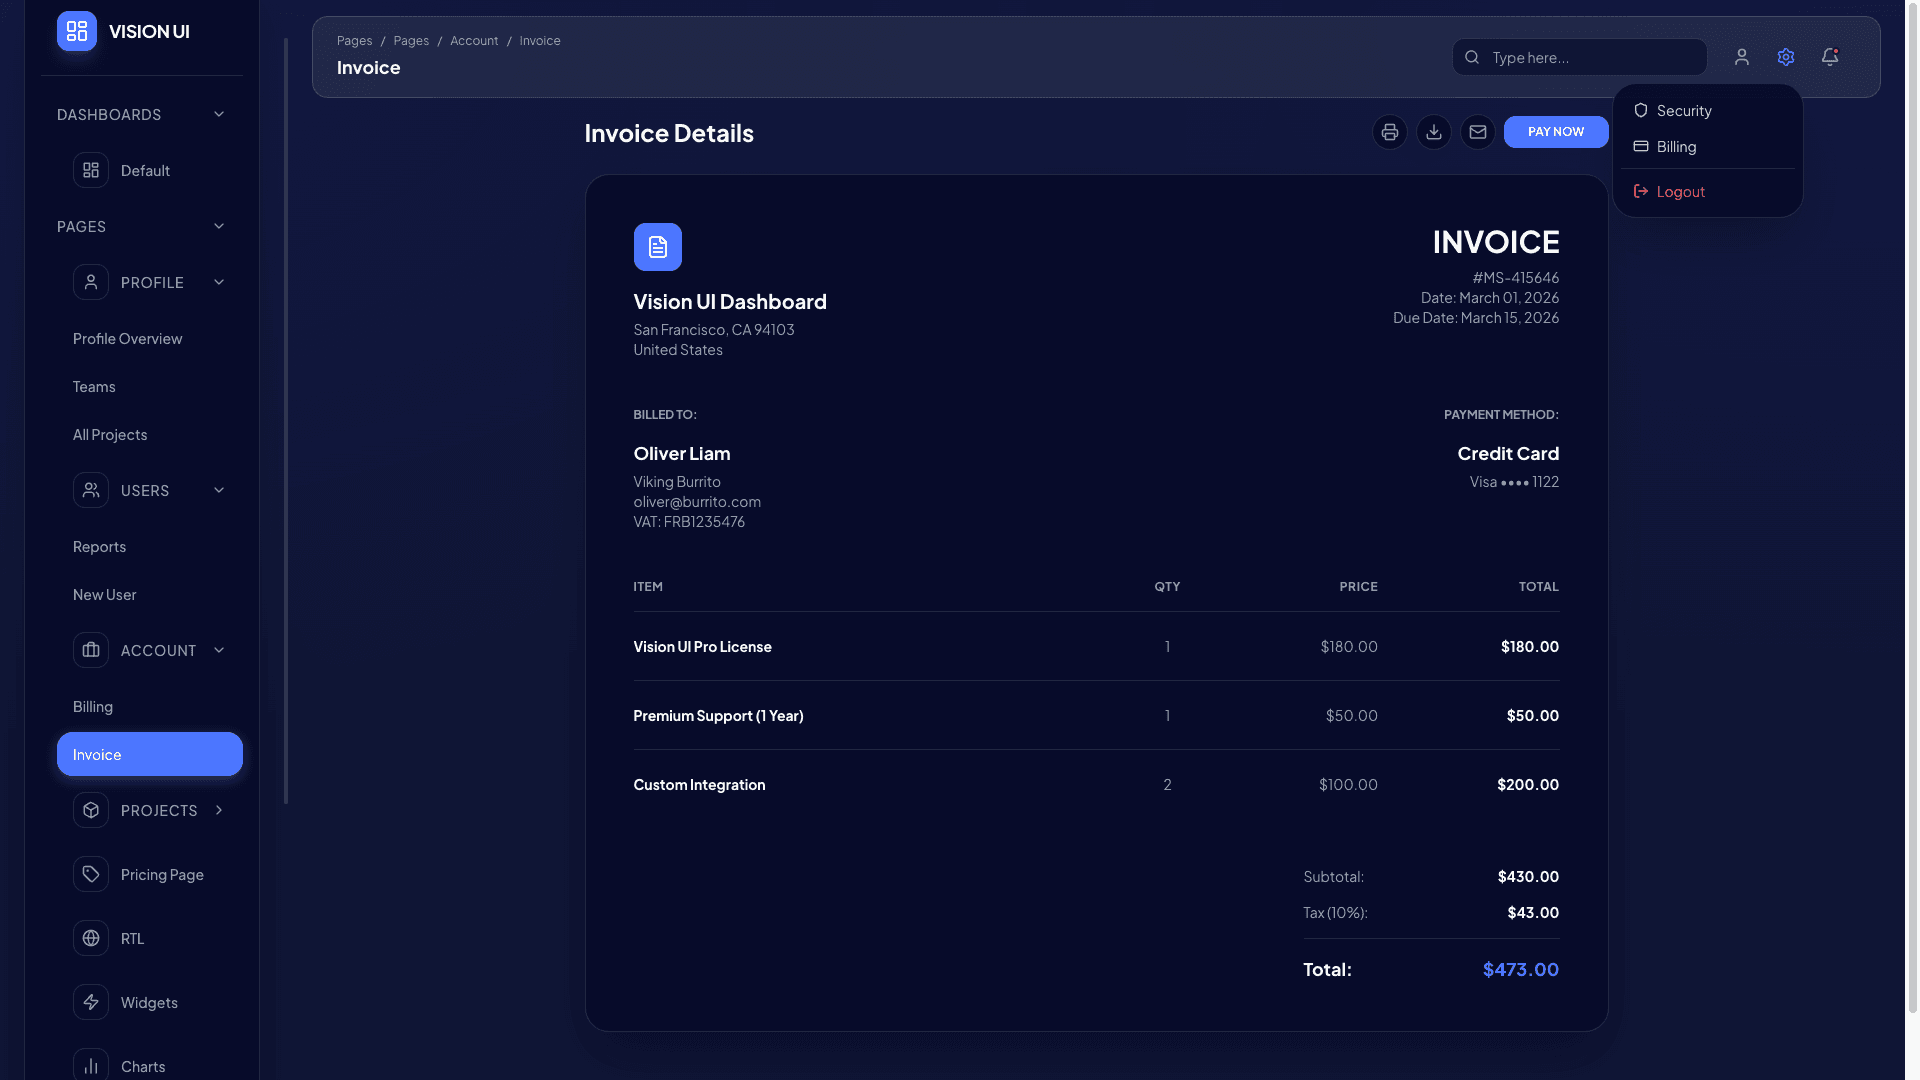Select Invoice in the sidebar
Image resolution: width=1920 pixels, height=1080 pixels.
point(149,754)
